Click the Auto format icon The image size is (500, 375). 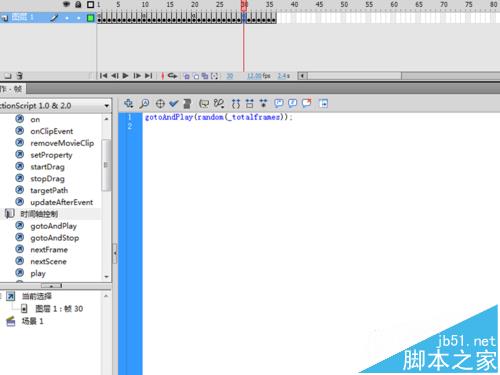pos(187,104)
